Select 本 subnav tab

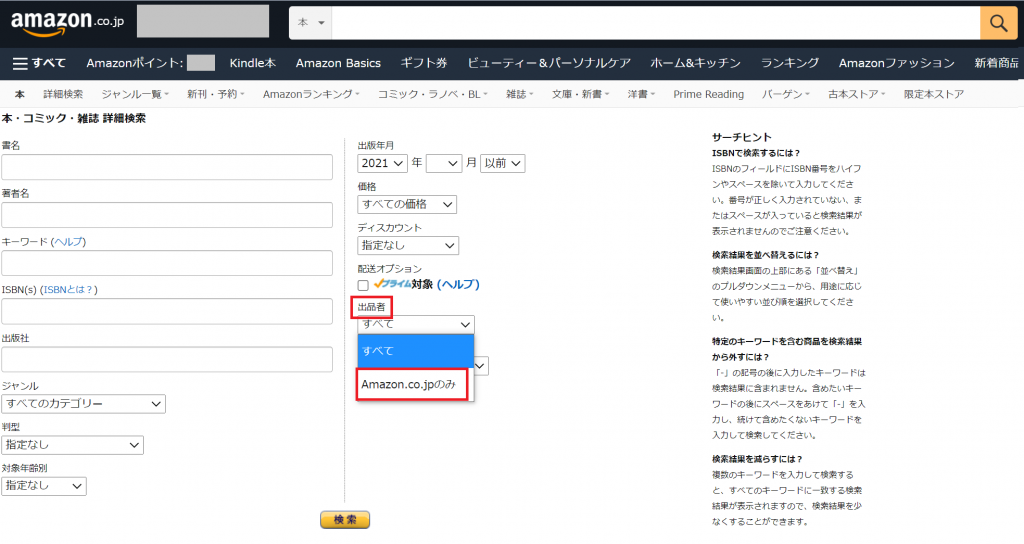20,94
